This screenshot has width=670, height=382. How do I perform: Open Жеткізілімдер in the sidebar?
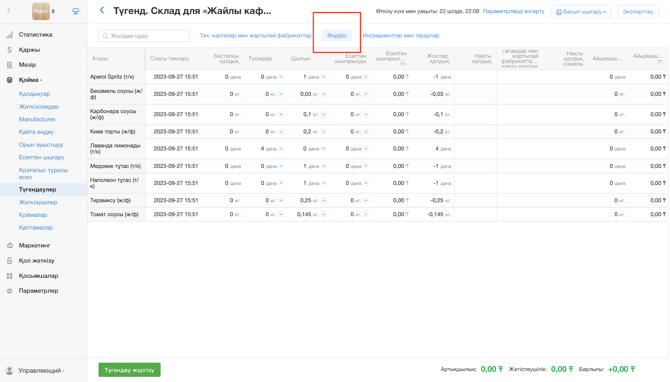click(39, 107)
